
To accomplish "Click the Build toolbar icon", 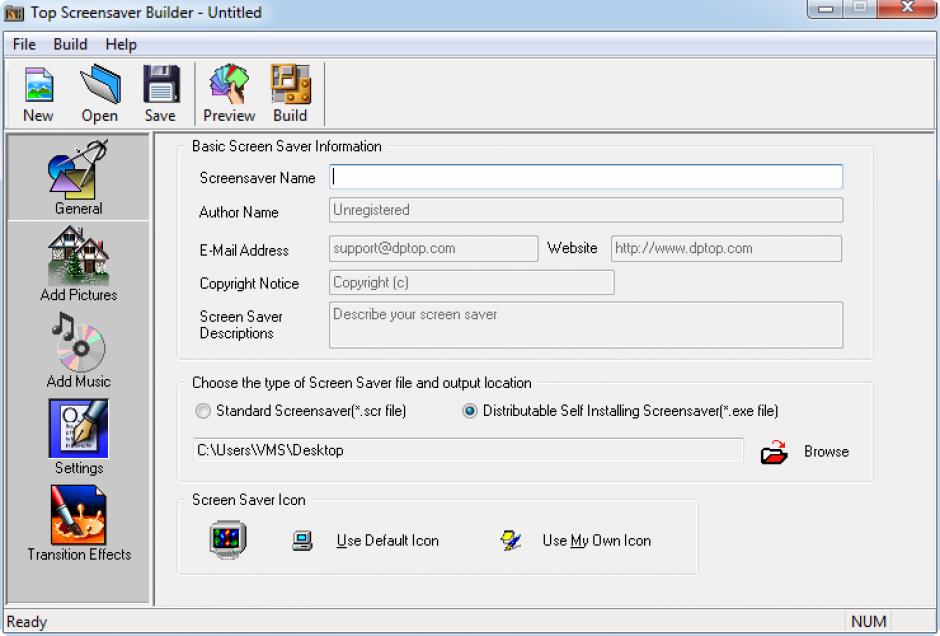I will point(291,94).
